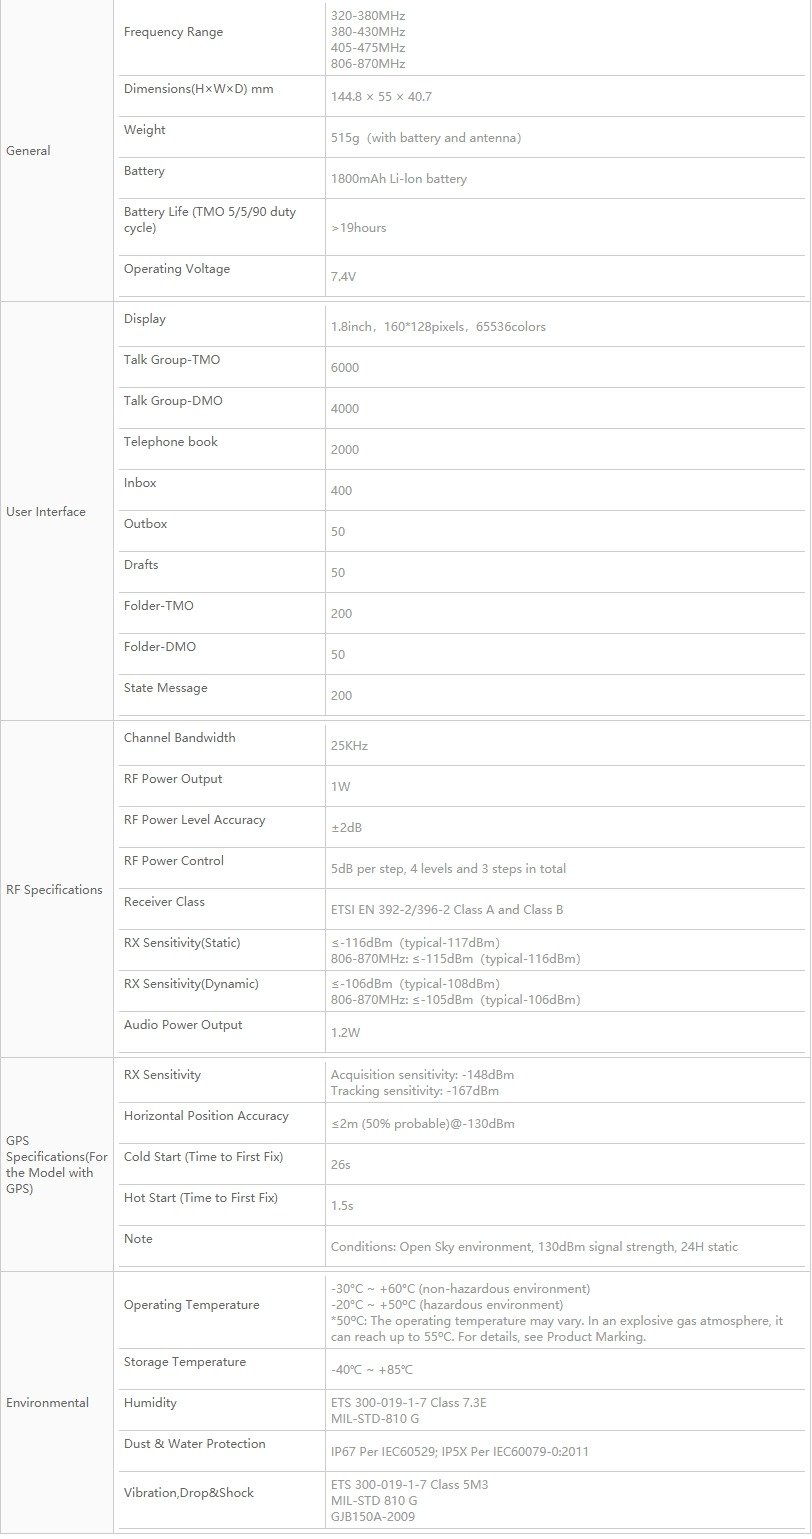Click the 1800mAh Li-Ion battery value
The image size is (812, 1539).
pyautogui.click(x=399, y=179)
